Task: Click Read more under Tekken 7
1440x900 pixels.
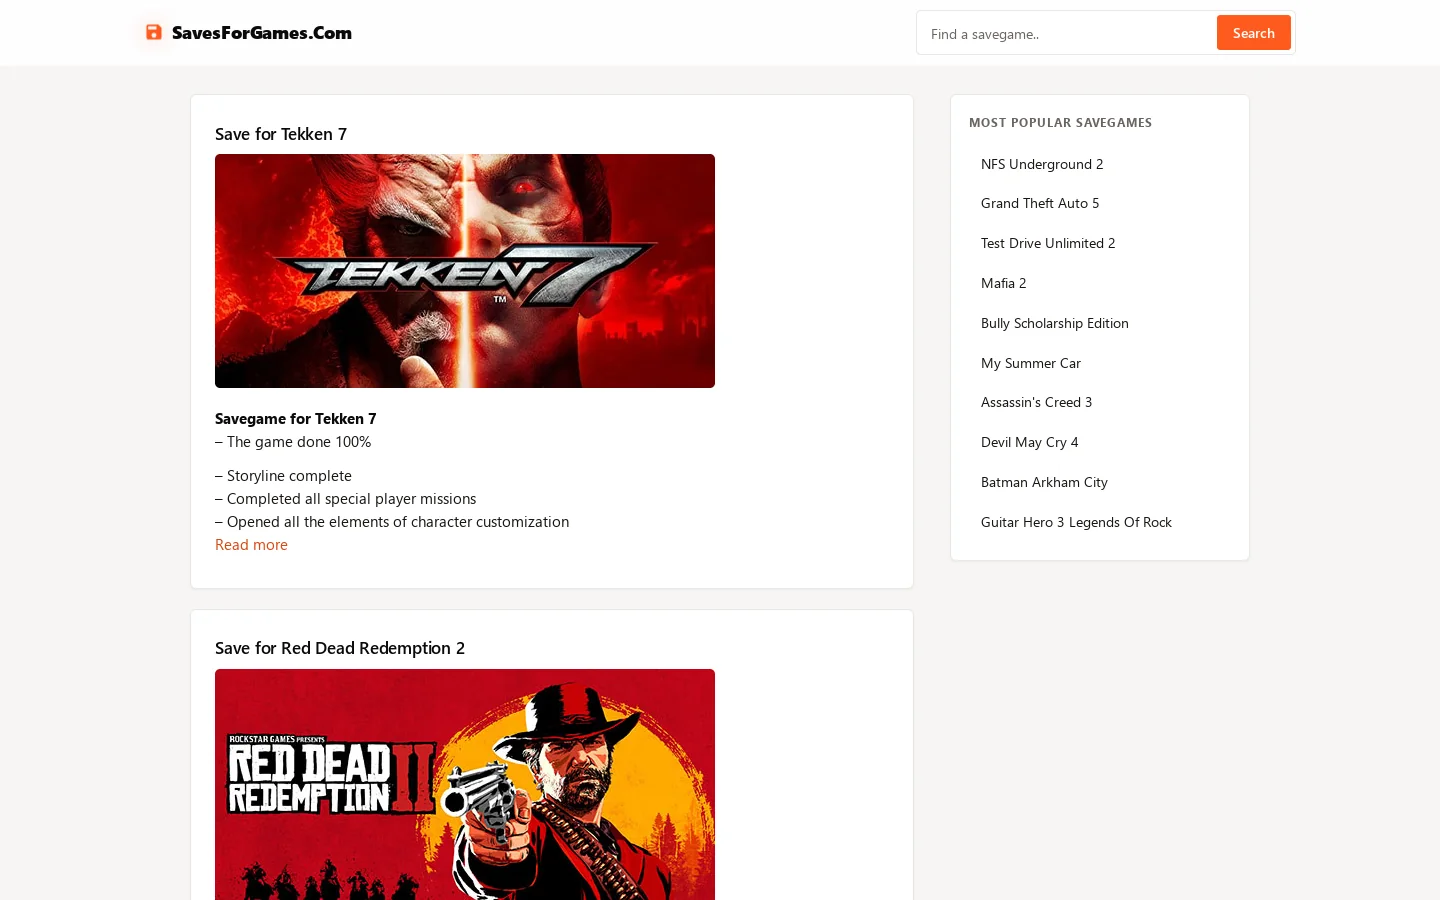Action: coord(251,545)
